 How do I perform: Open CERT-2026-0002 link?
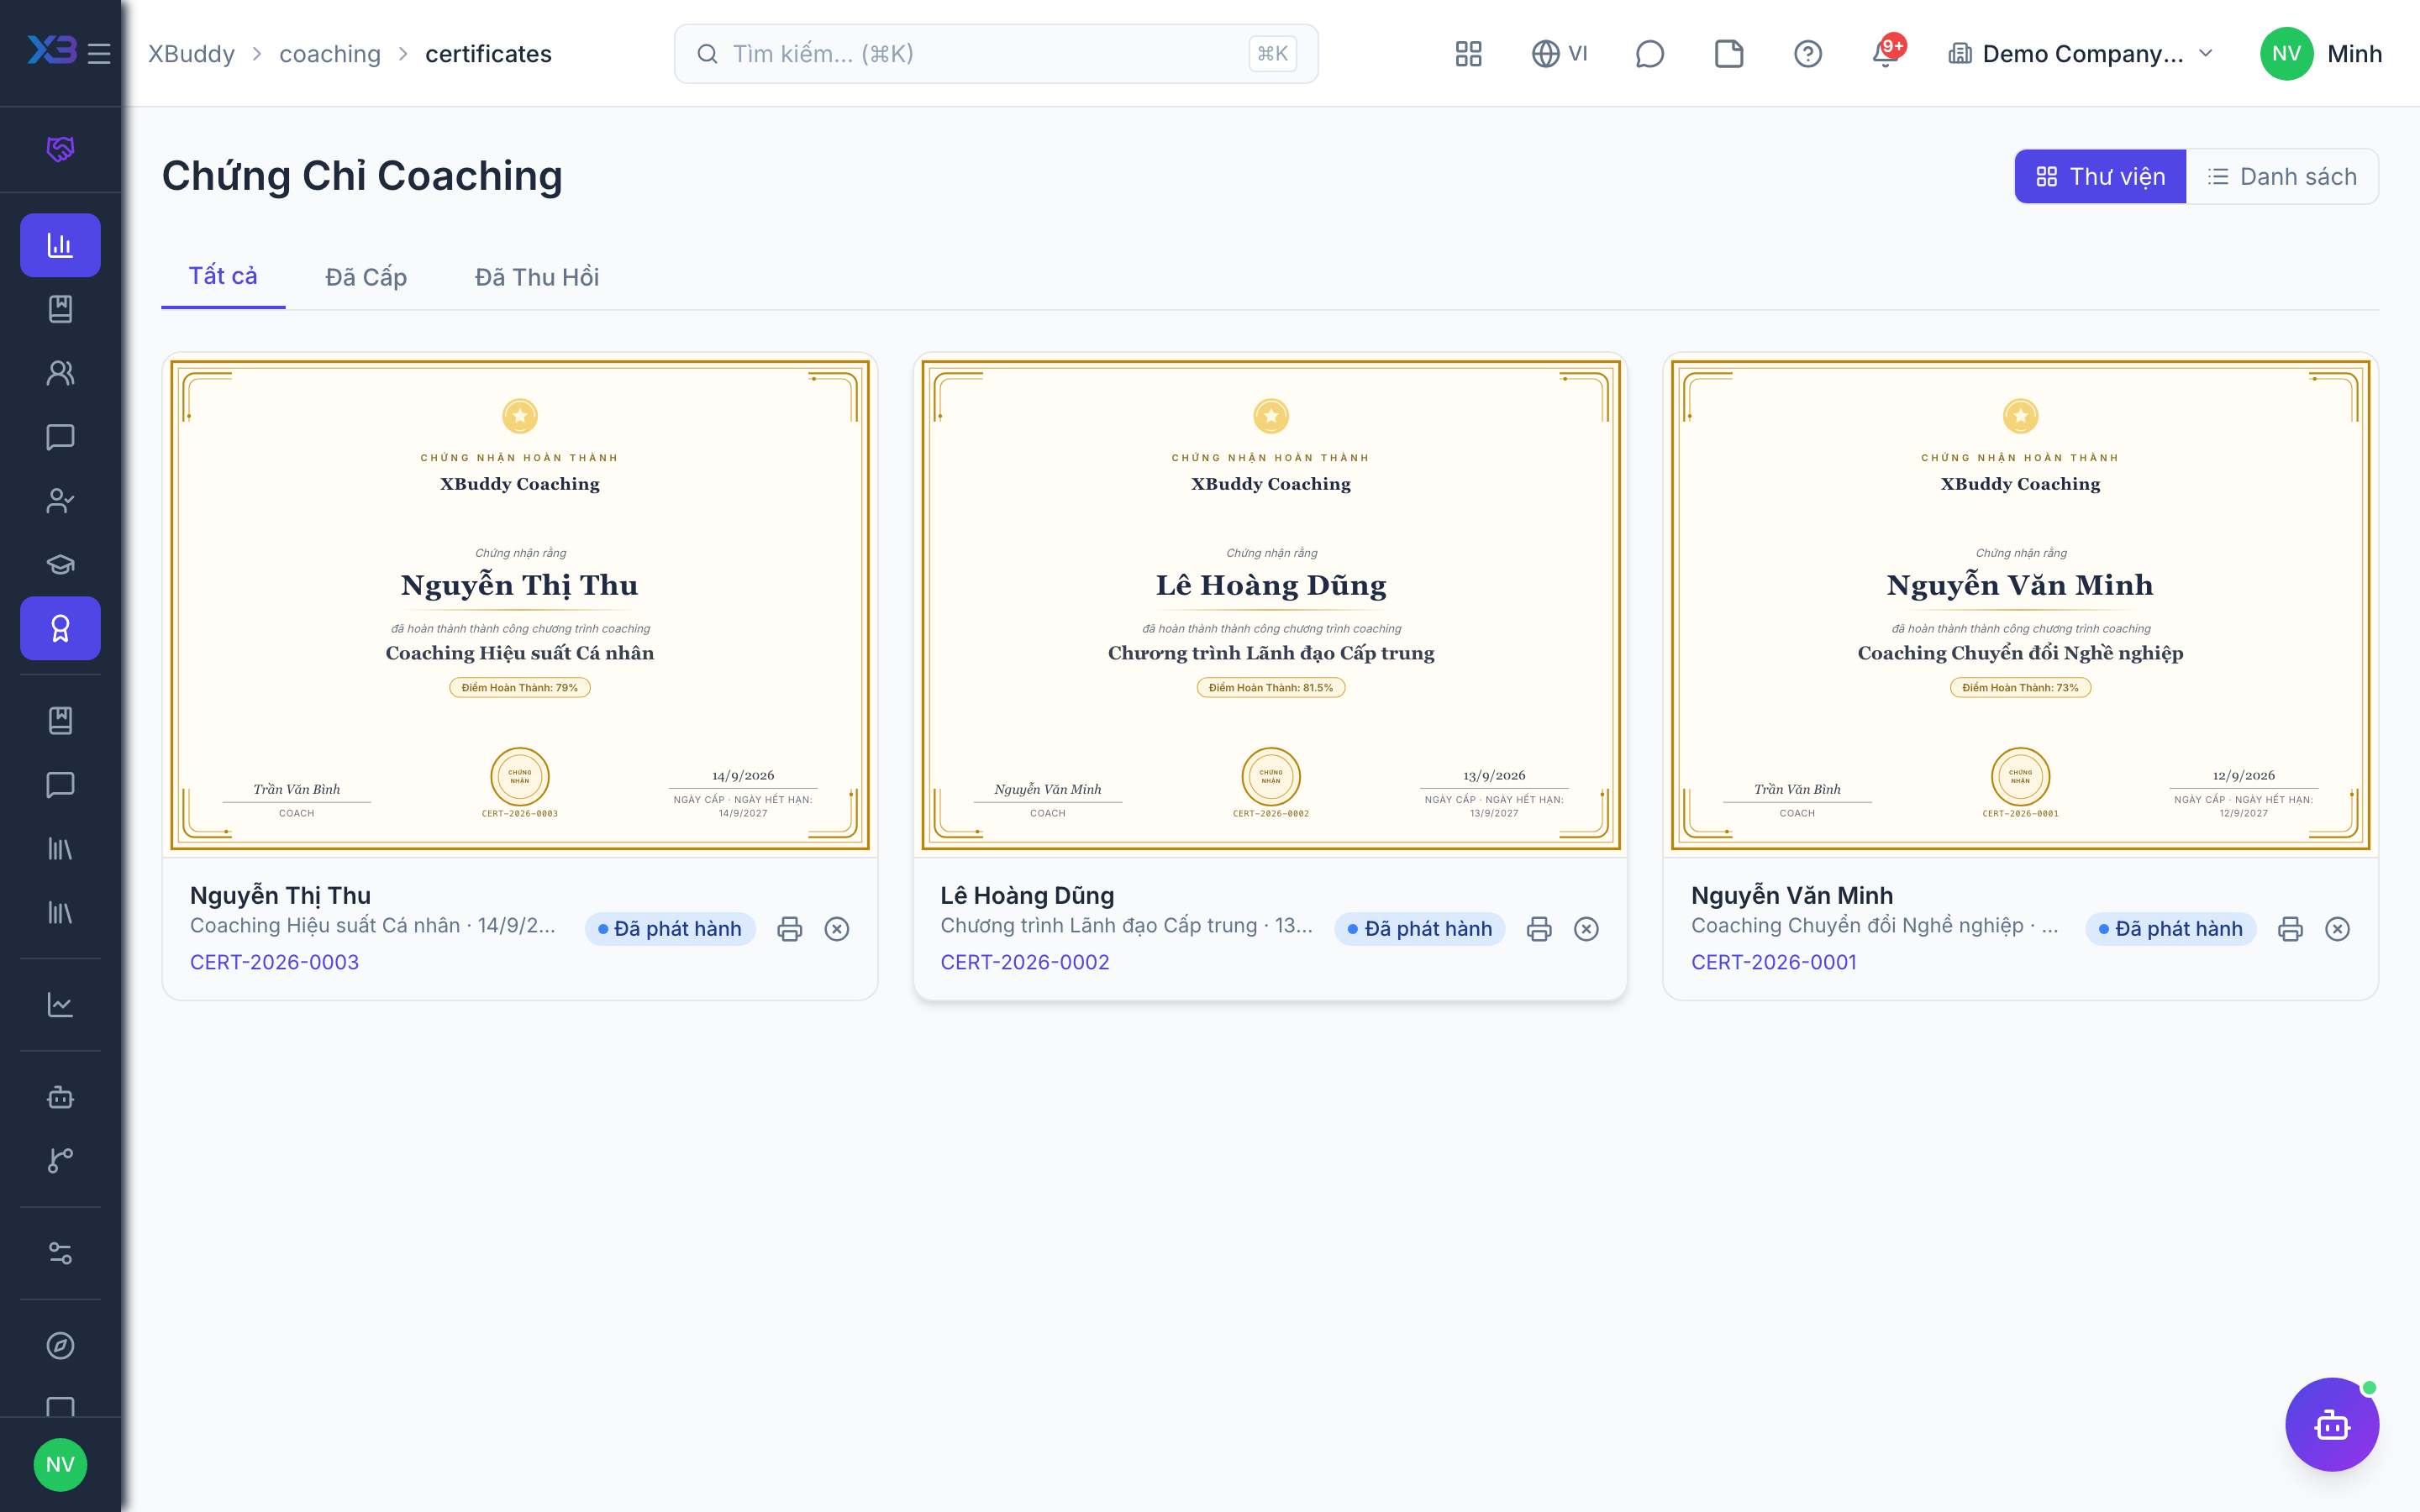pyautogui.click(x=1024, y=962)
